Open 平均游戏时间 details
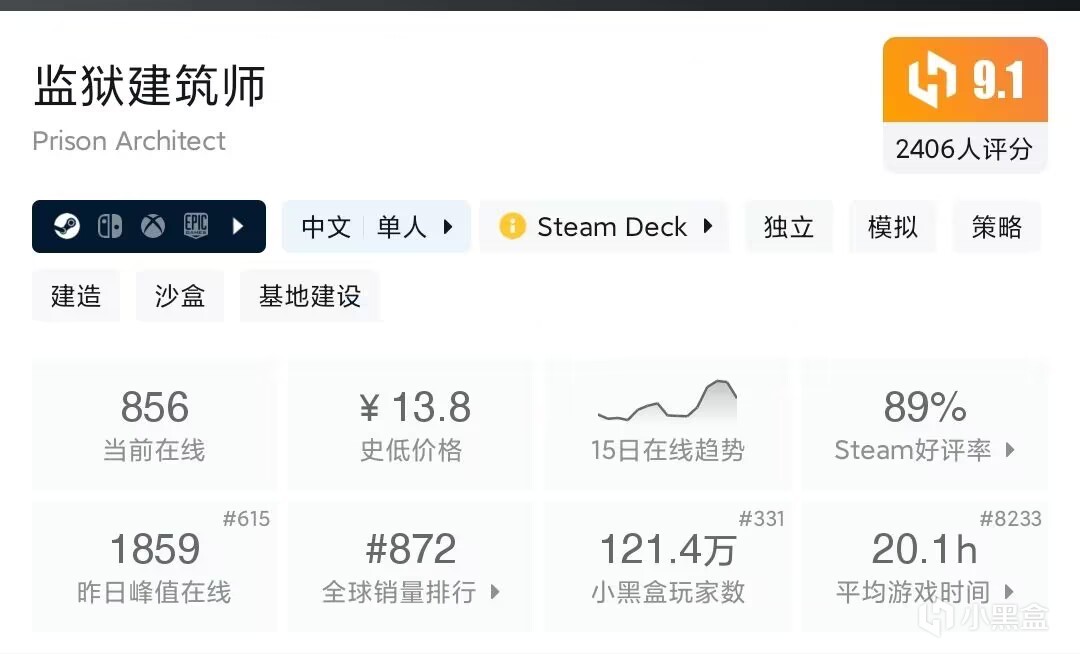1080x654 pixels. pos(1009,592)
